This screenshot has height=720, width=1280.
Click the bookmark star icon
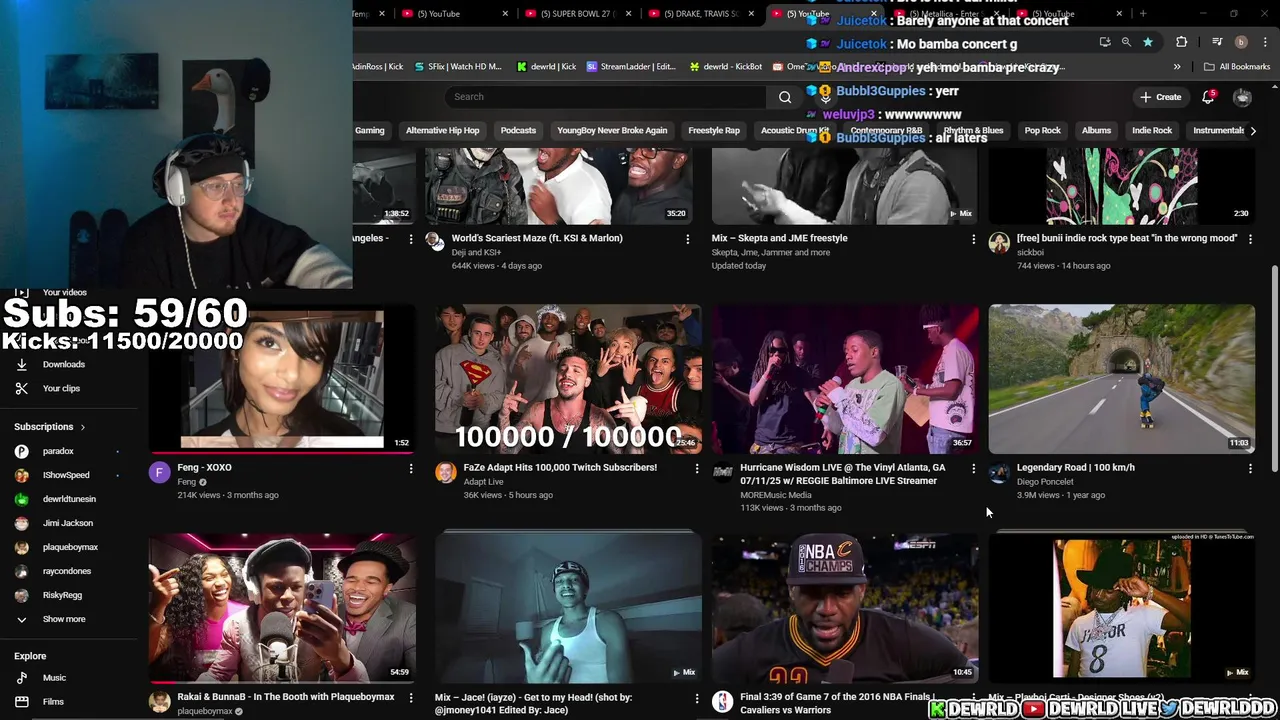click(1148, 42)
